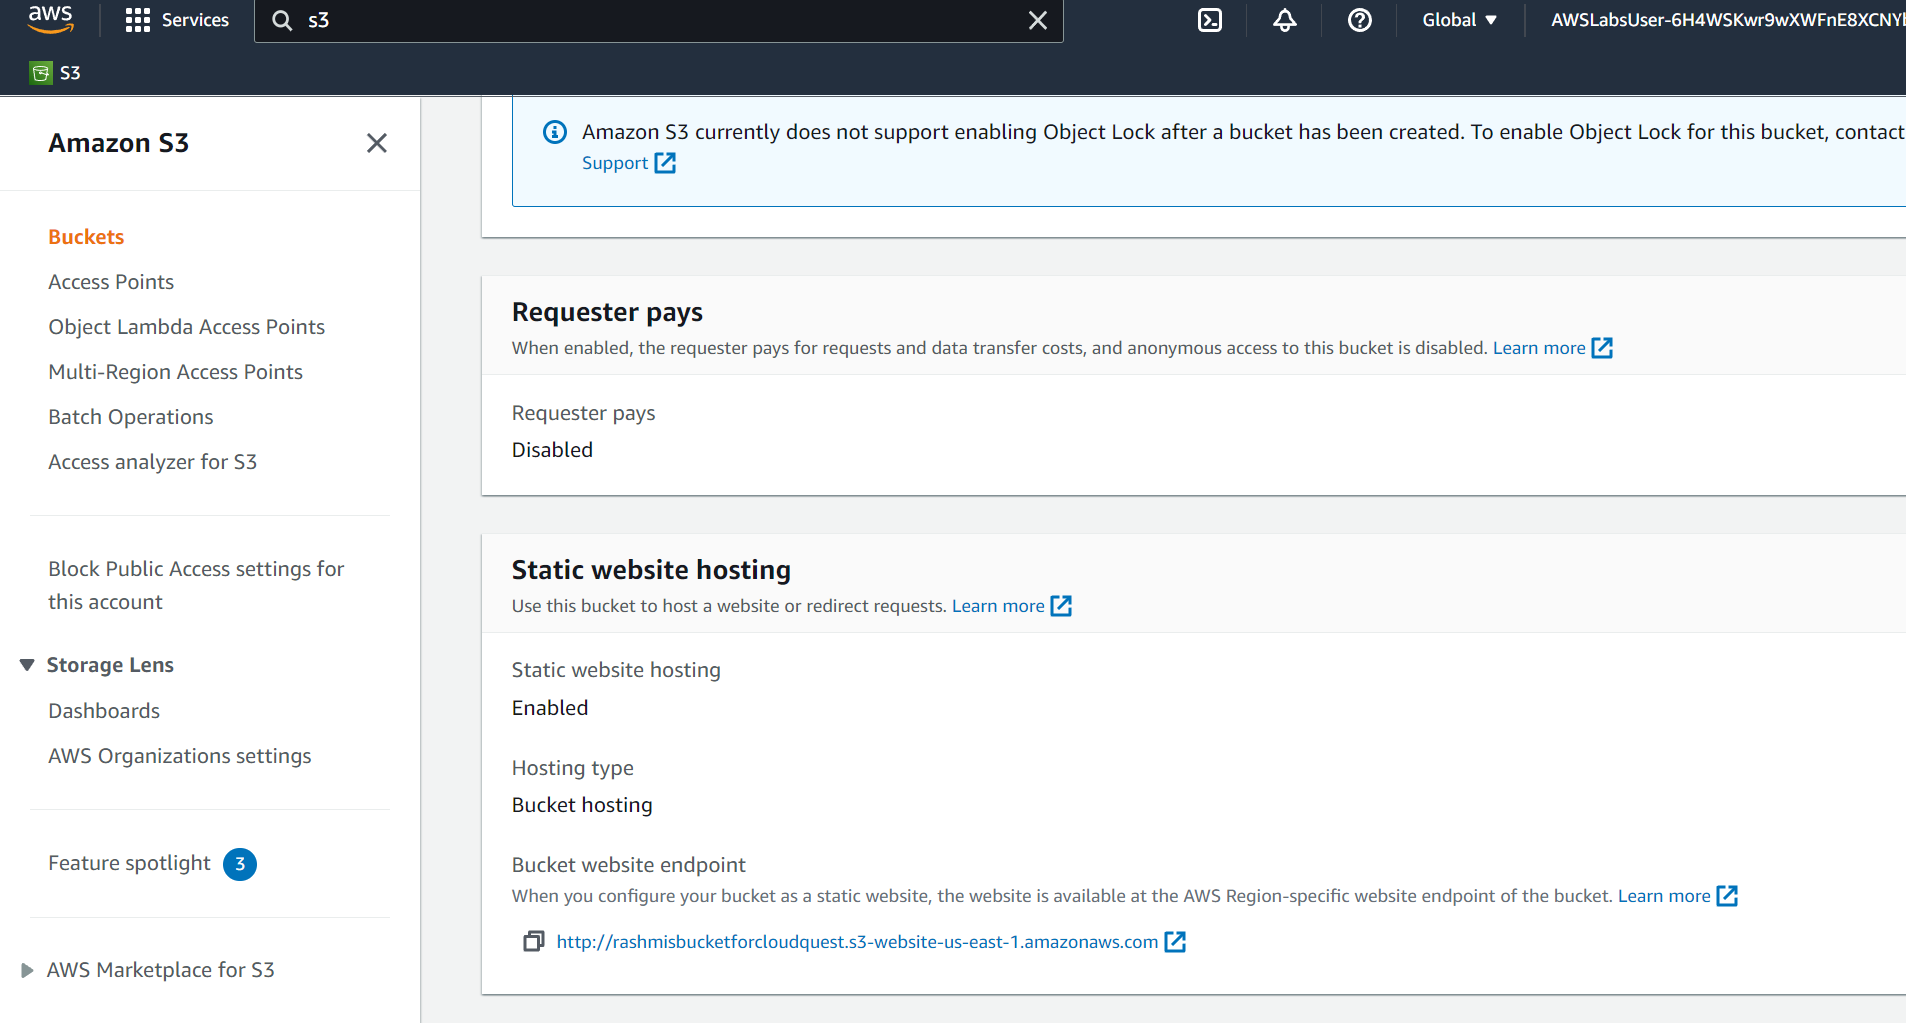Click the AWS logo to go home
The height and width of the screenshot is (1023, 1906).
(49, 19)
